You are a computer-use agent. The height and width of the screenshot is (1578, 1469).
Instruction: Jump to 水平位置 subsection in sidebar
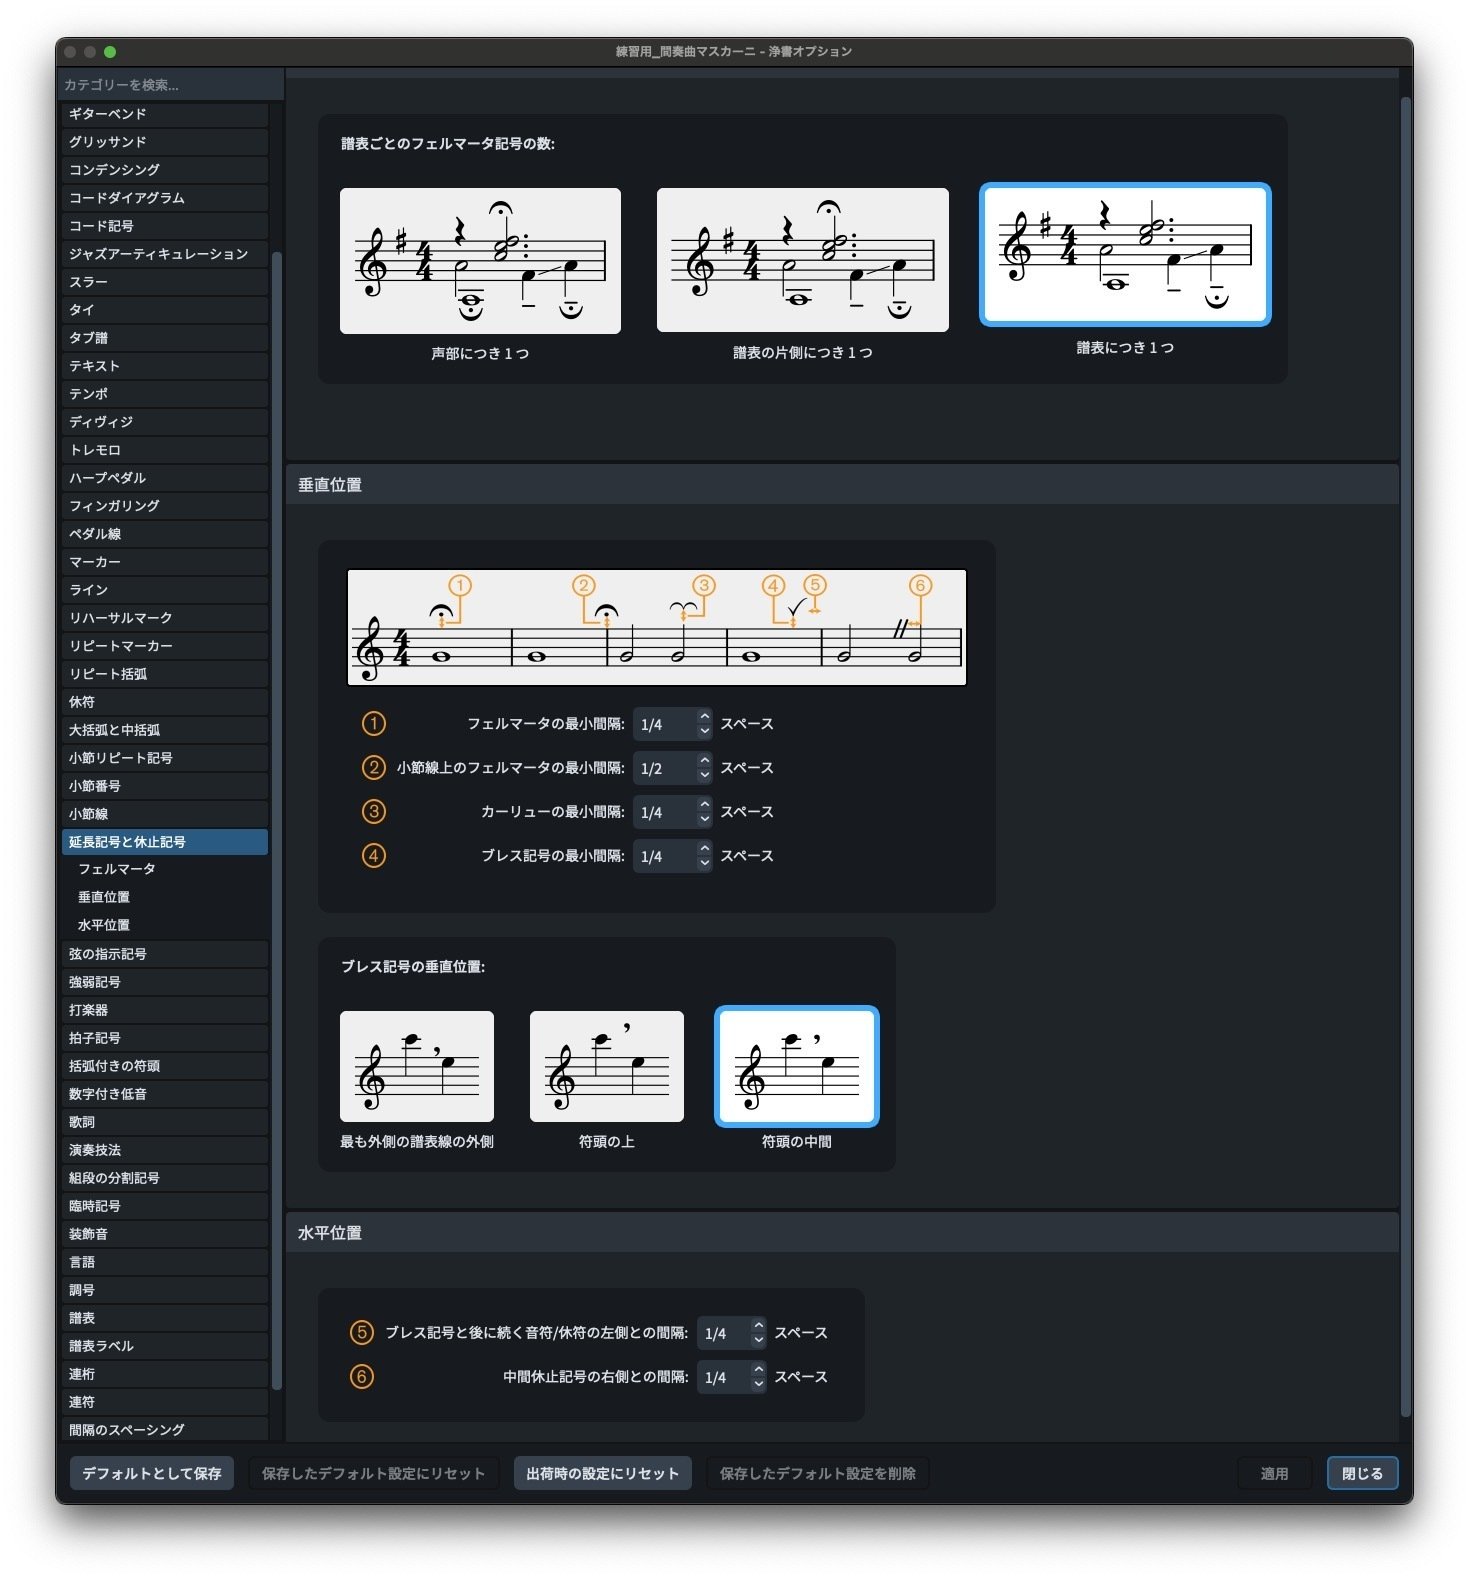[104, 925]
